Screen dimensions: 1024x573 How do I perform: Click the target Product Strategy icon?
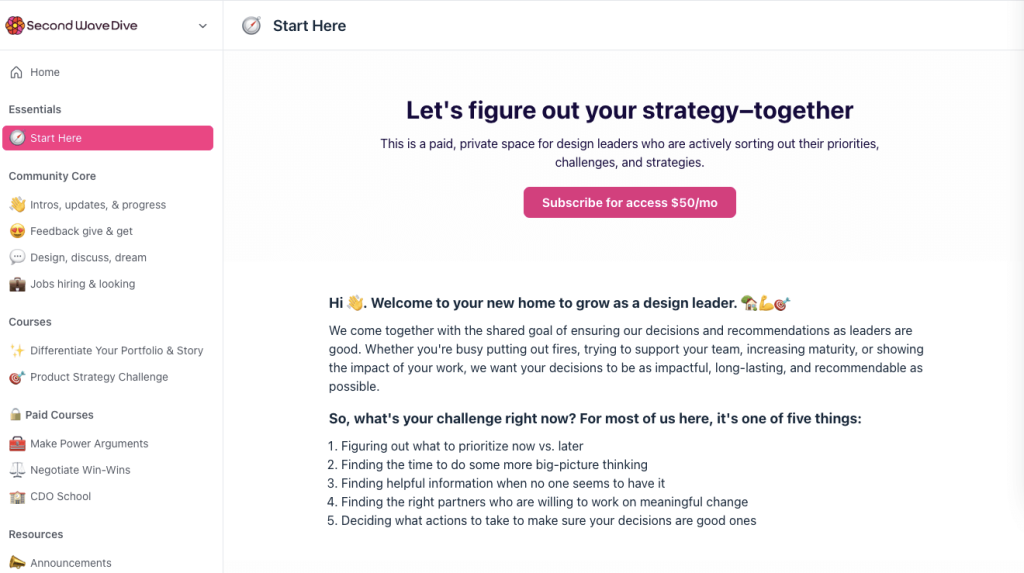click(x=17, y=377)
